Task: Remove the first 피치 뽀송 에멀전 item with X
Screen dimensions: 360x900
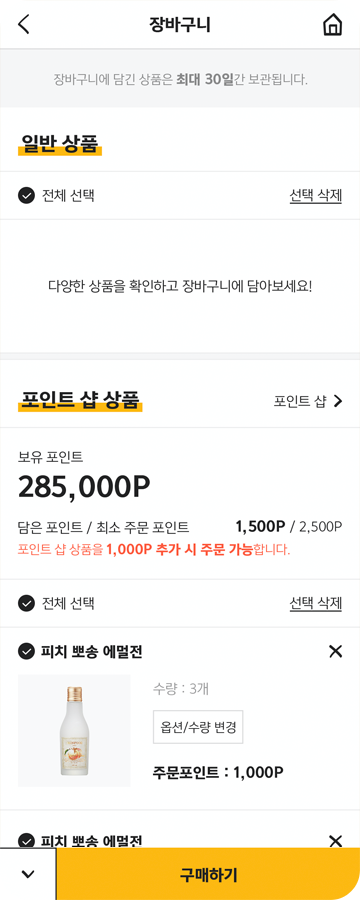Action: [x=335, y=651]
